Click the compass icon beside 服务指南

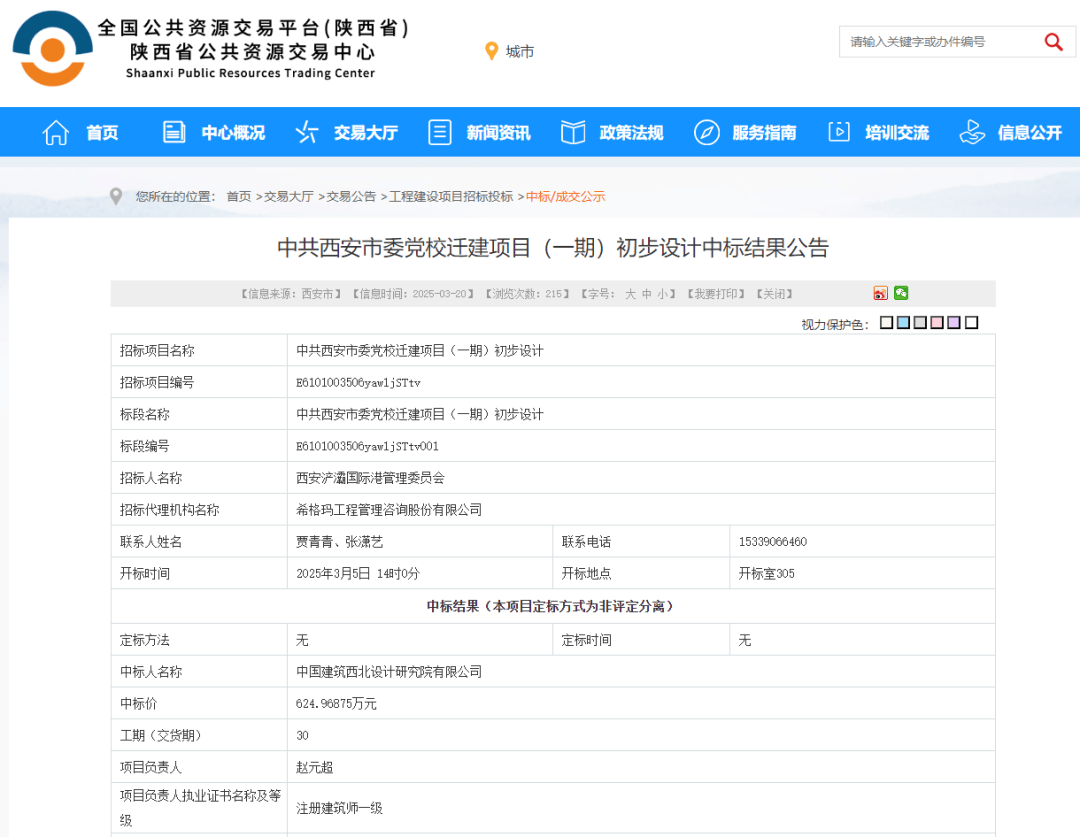click(707, 132)
